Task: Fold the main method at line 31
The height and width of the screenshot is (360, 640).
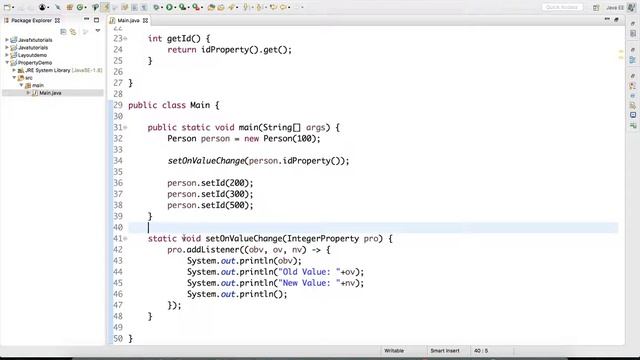Action: coord(125,127)
